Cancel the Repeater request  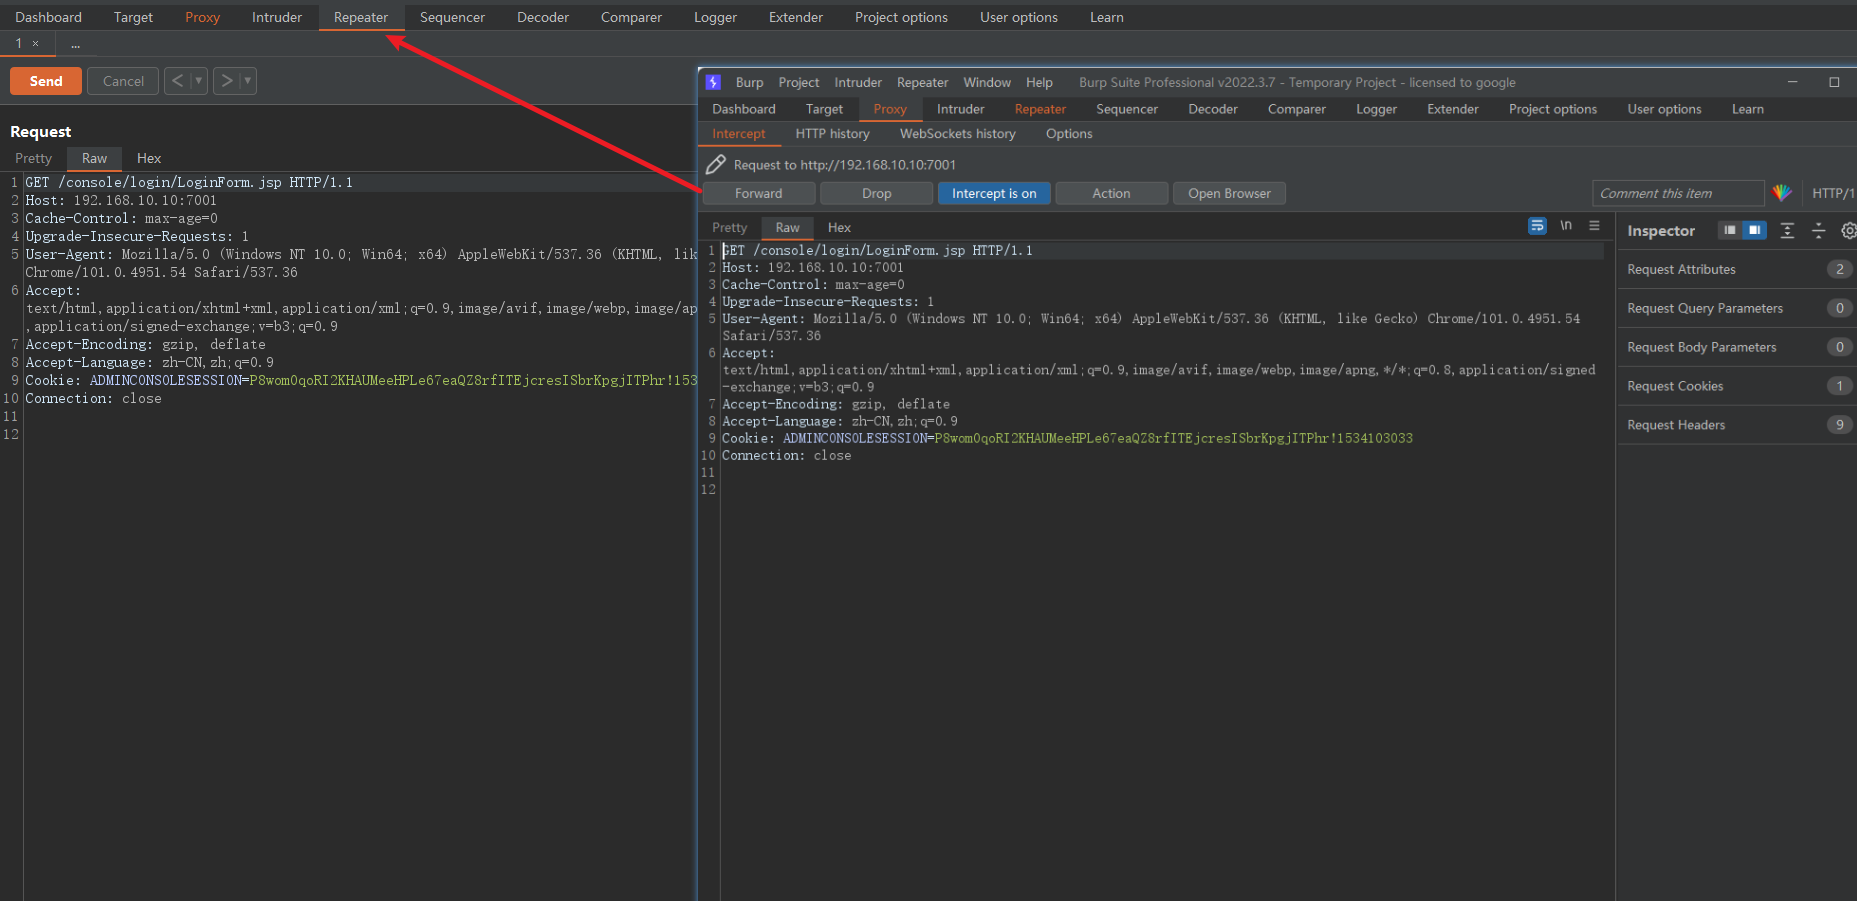click(x=123, y=81)
